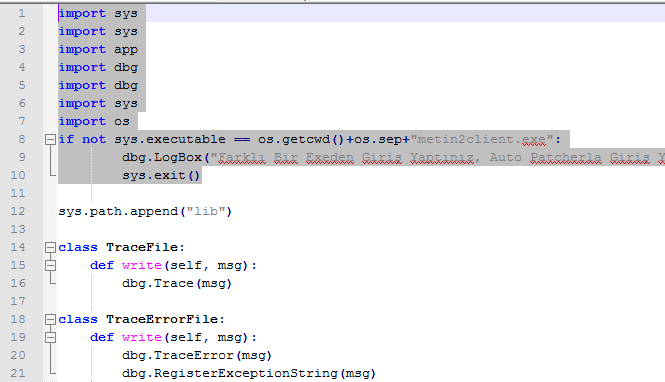Click the "metin2client.exe" string
This screenshot has height=382, width=665.
[x=482, y=139]
